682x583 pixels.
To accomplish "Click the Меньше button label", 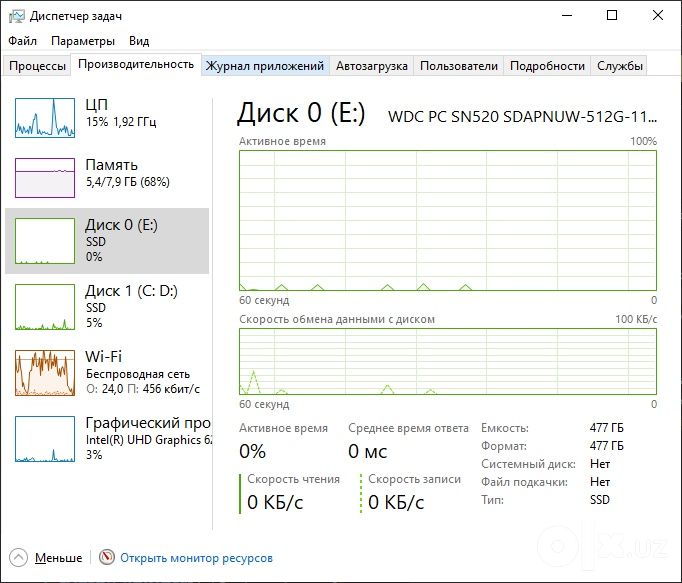I will point(58,558).
